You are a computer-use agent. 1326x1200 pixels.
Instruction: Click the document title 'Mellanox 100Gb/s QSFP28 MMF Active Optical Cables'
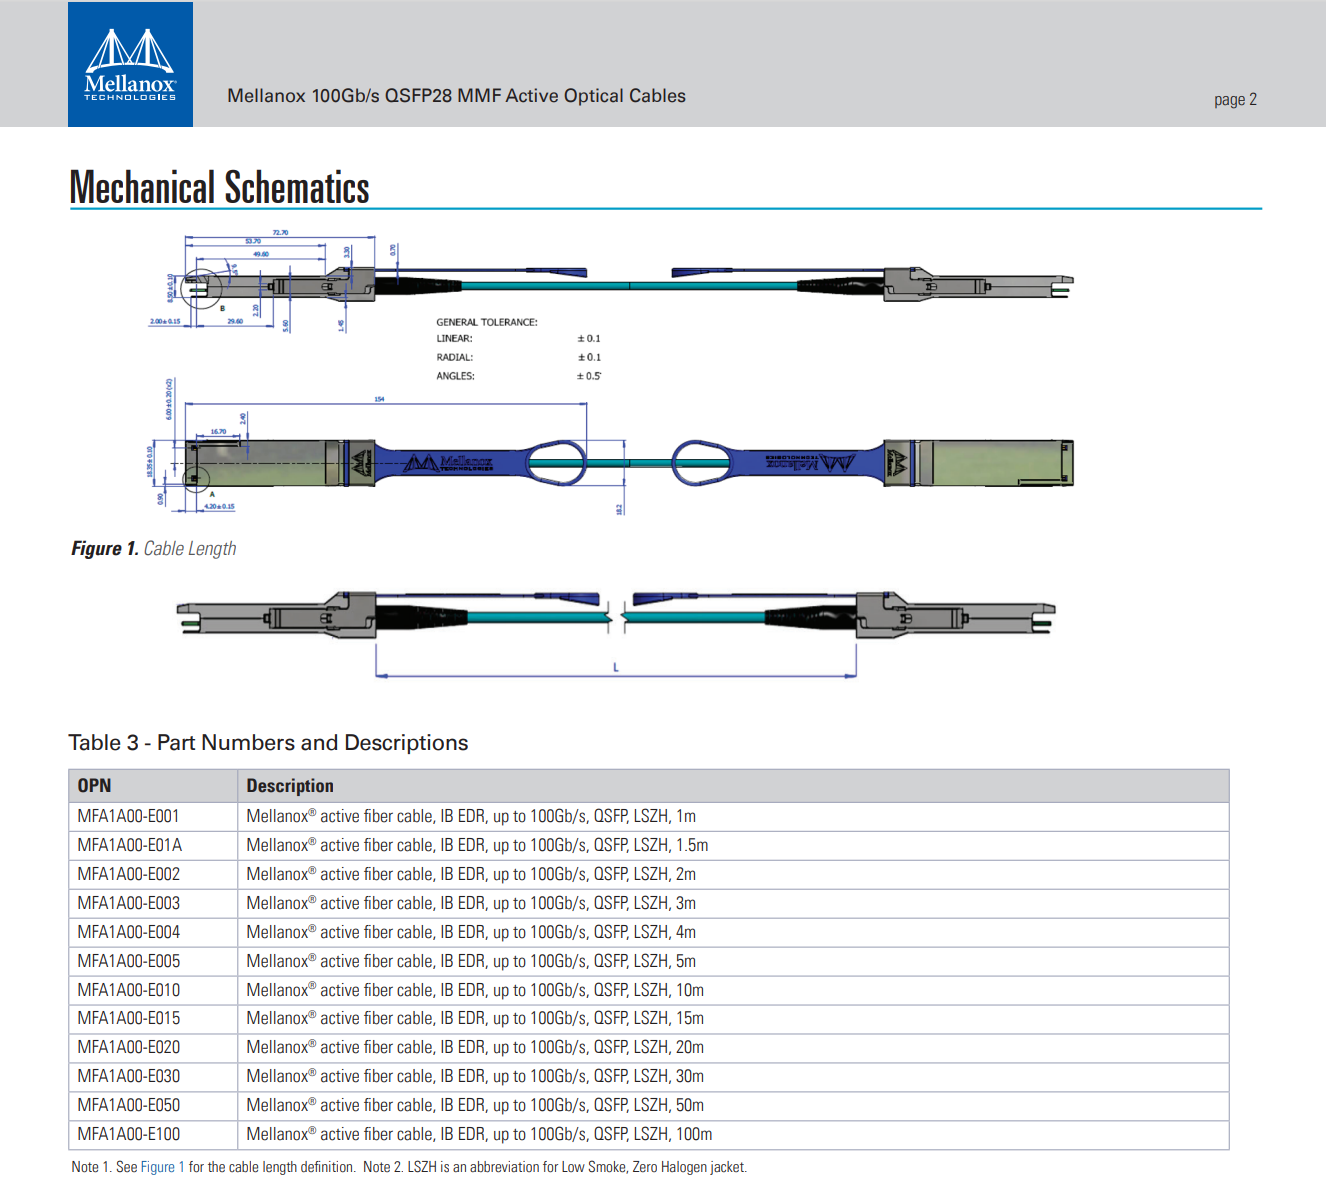pos(456,96)
